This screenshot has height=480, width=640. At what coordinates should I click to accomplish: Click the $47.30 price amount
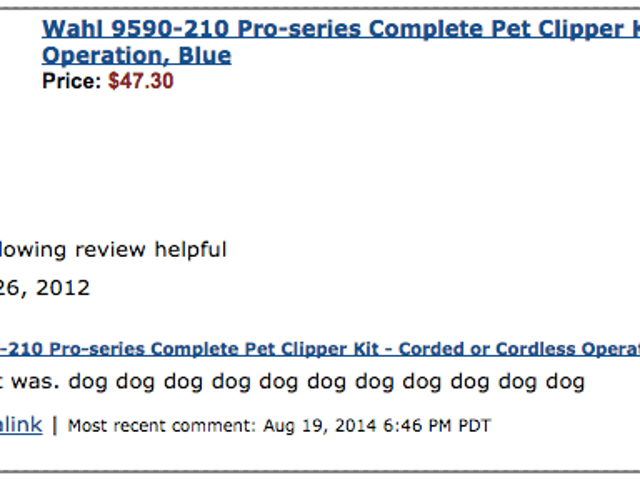(141, 81)
